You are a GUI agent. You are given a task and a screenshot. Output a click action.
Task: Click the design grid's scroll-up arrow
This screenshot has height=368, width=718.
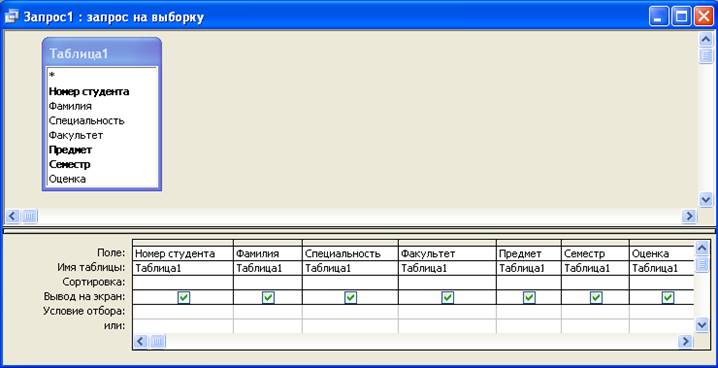pos(702,249)
